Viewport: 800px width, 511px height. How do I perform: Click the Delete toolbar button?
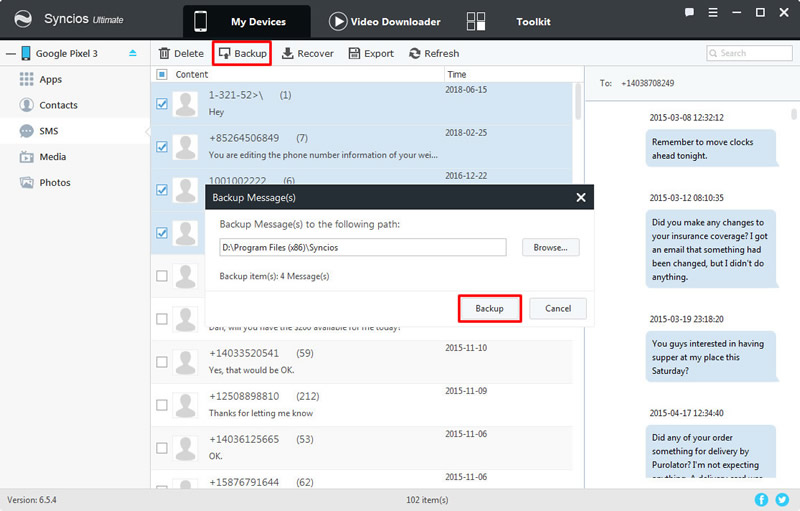[181, 53]
